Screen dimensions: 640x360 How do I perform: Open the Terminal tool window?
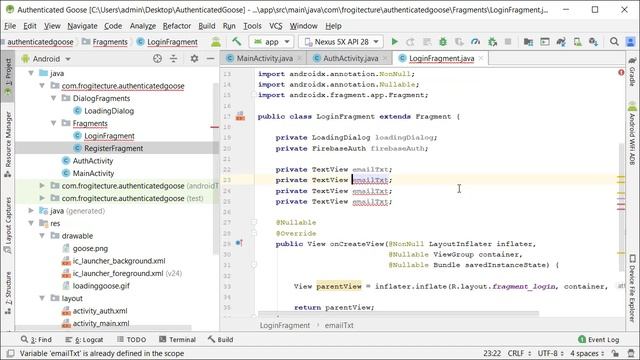tap(177, 340)
